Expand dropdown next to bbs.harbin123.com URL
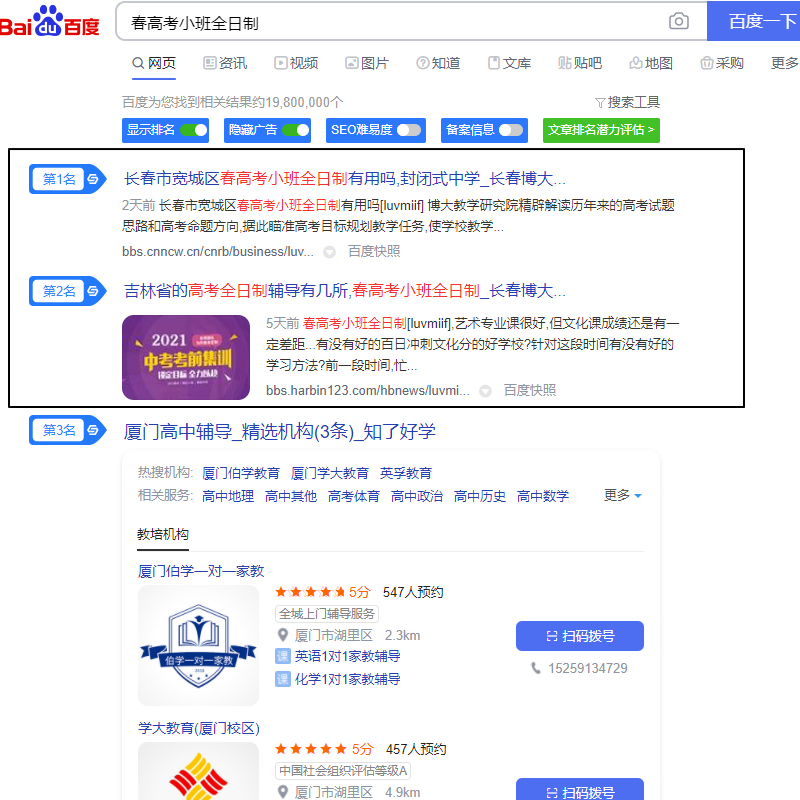The width and height of the screenshot is (800, 800). 485,391
